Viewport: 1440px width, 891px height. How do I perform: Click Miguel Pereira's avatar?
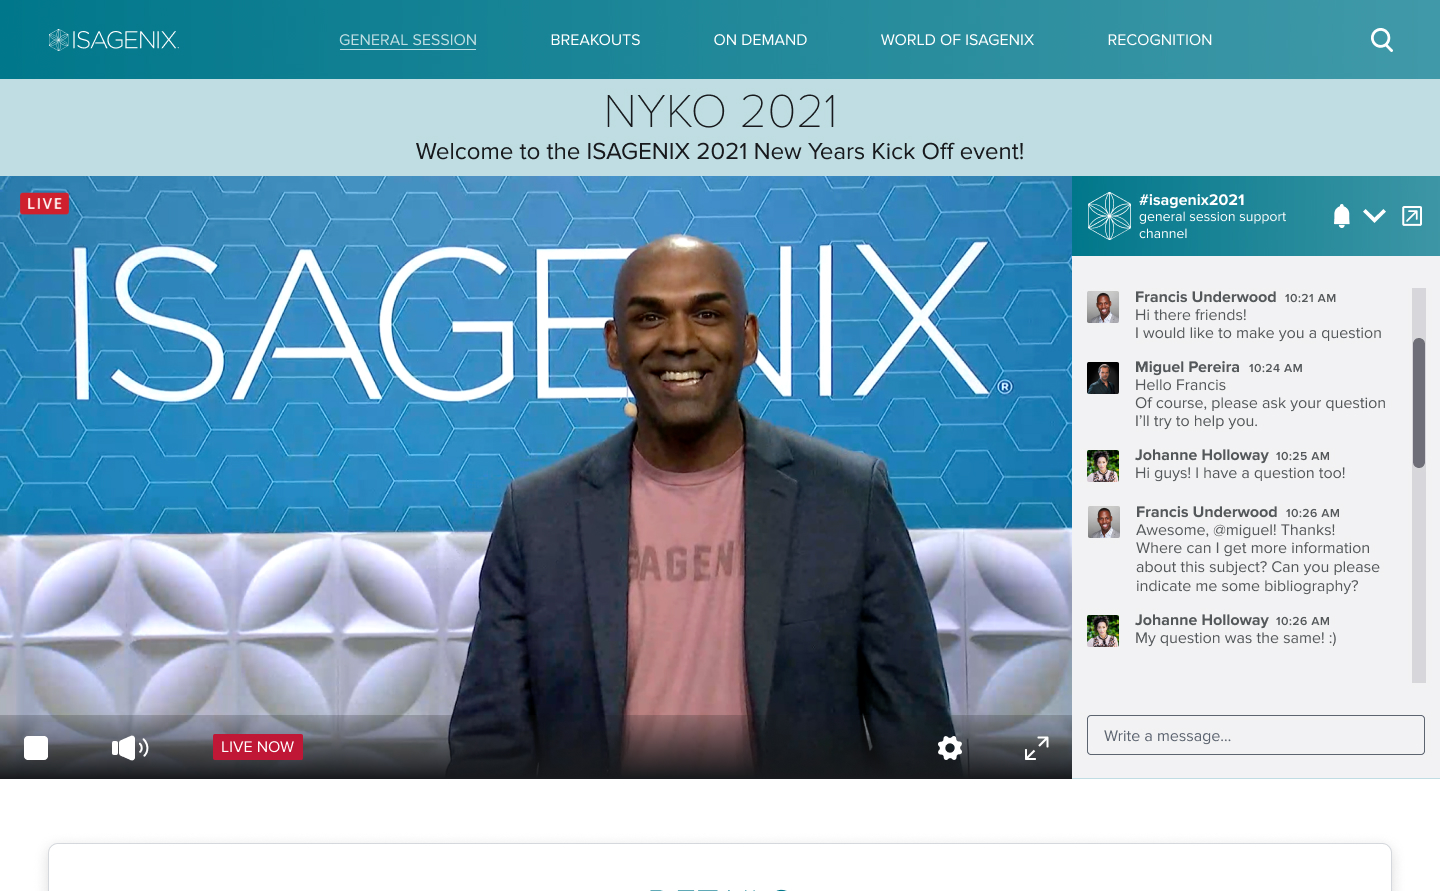click(x=1103, y=378)
